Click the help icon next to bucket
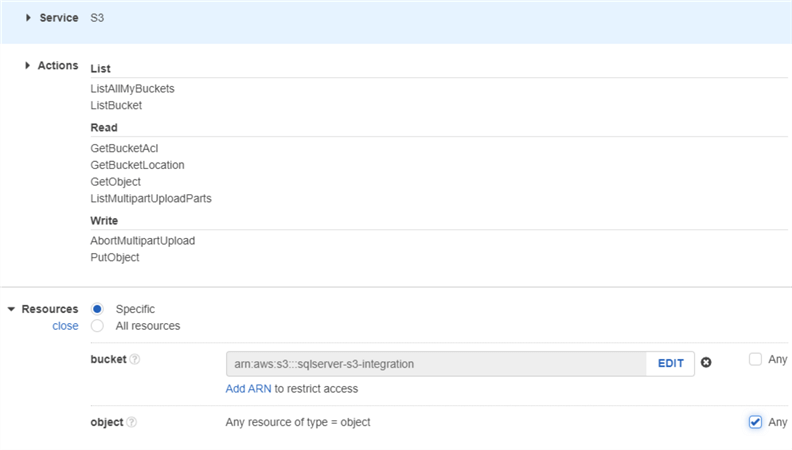The height and width of the screenshot is (450, 792). click(134, 359)
